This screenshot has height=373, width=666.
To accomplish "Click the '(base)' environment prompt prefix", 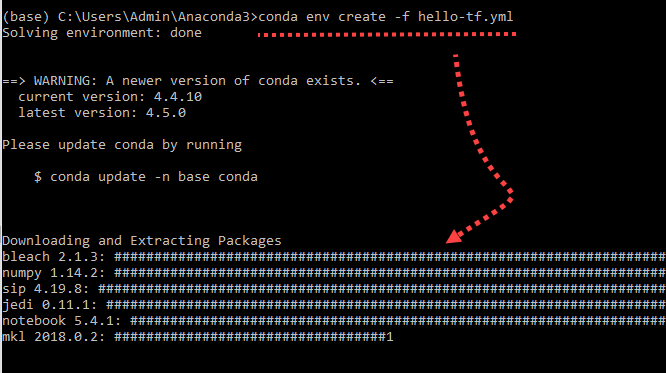I will pyautogui.click(x=26, y=17).
